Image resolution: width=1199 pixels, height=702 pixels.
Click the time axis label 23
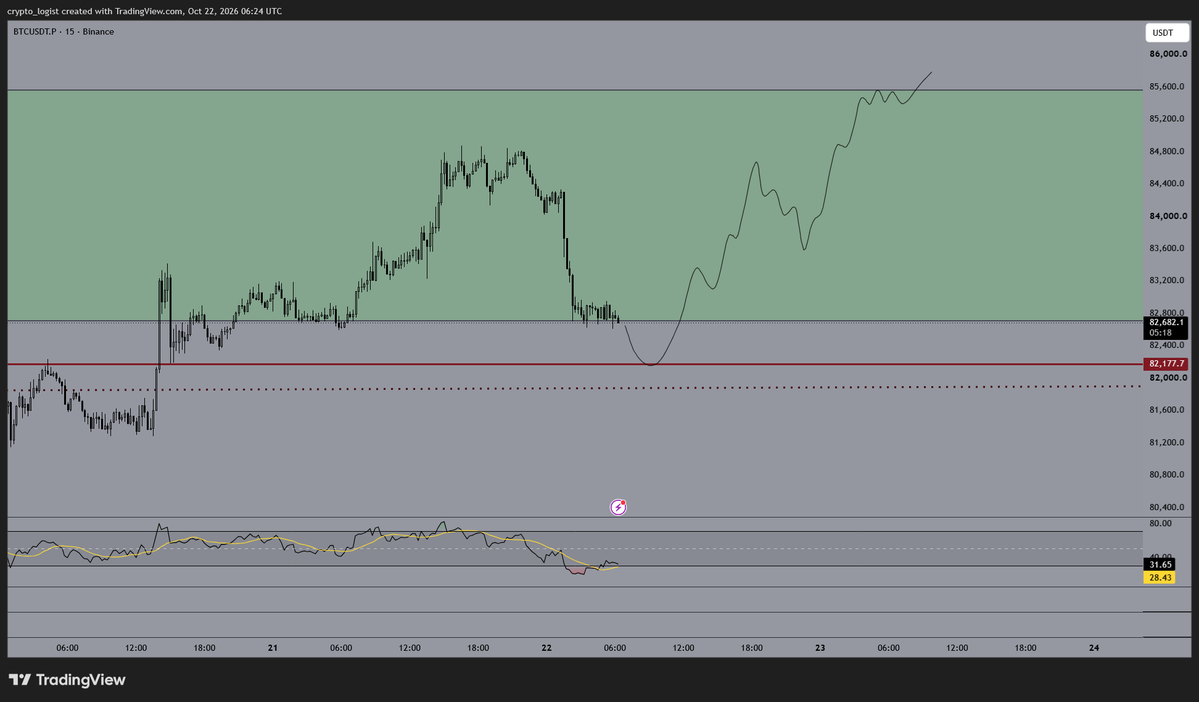(820, 648)
